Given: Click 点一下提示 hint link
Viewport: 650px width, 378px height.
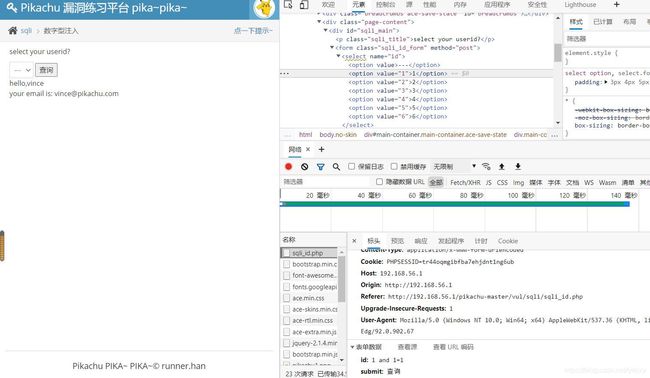Looking at the screenshot, I should click(x=253, y=31).
